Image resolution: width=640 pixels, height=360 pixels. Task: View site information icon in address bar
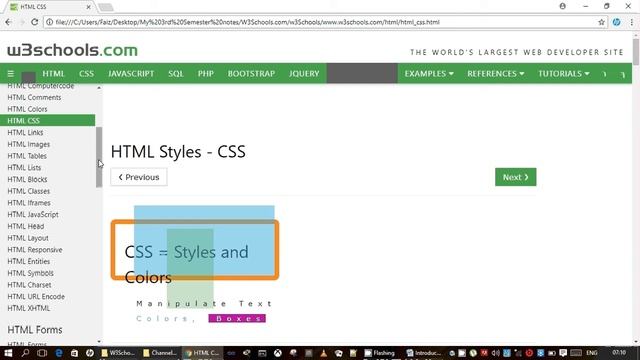tap(49, 22)
